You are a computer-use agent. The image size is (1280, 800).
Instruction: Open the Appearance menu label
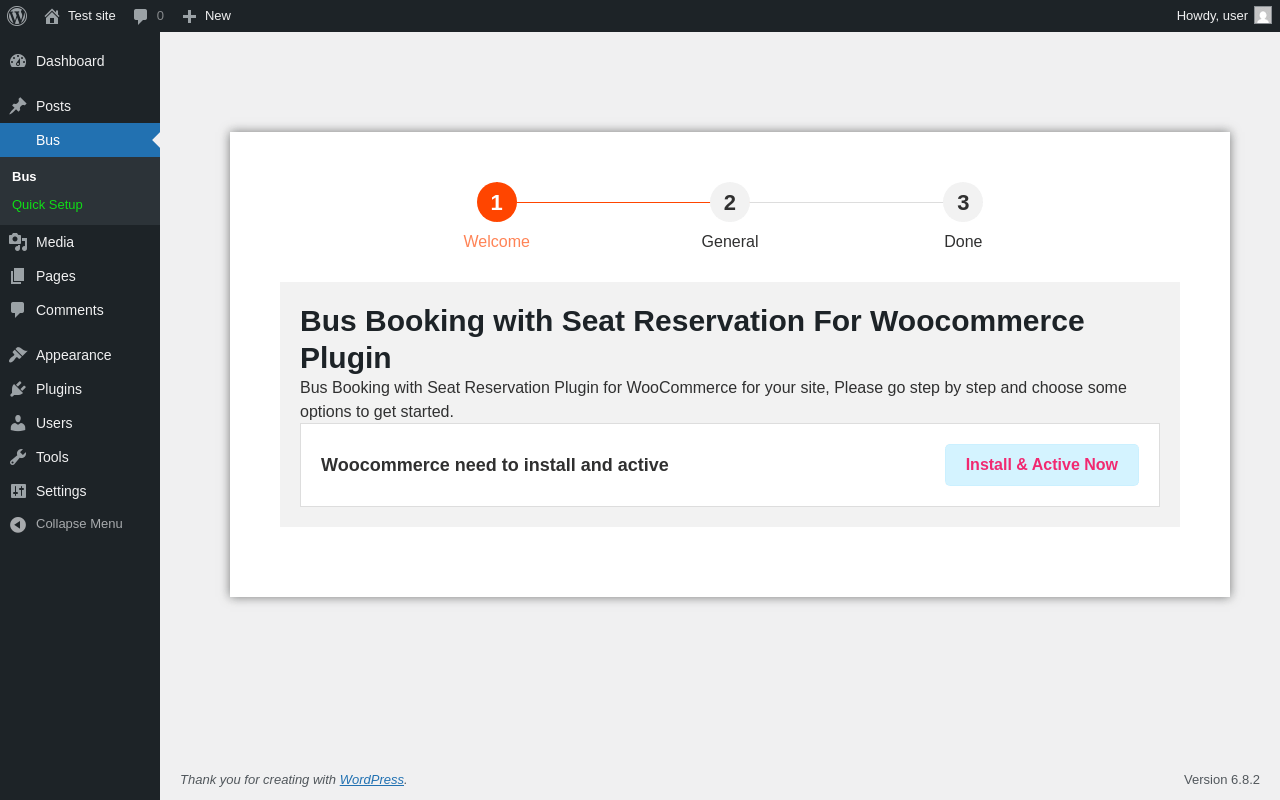click(x=74, y=355)
